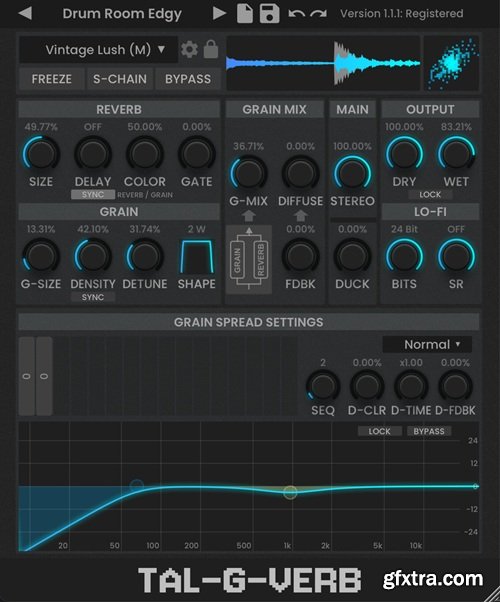Image resolution: width=500 pixels, height=602 pixels.
Task: Toggle SYNC under the DENSITY knob
Action: 93,297
